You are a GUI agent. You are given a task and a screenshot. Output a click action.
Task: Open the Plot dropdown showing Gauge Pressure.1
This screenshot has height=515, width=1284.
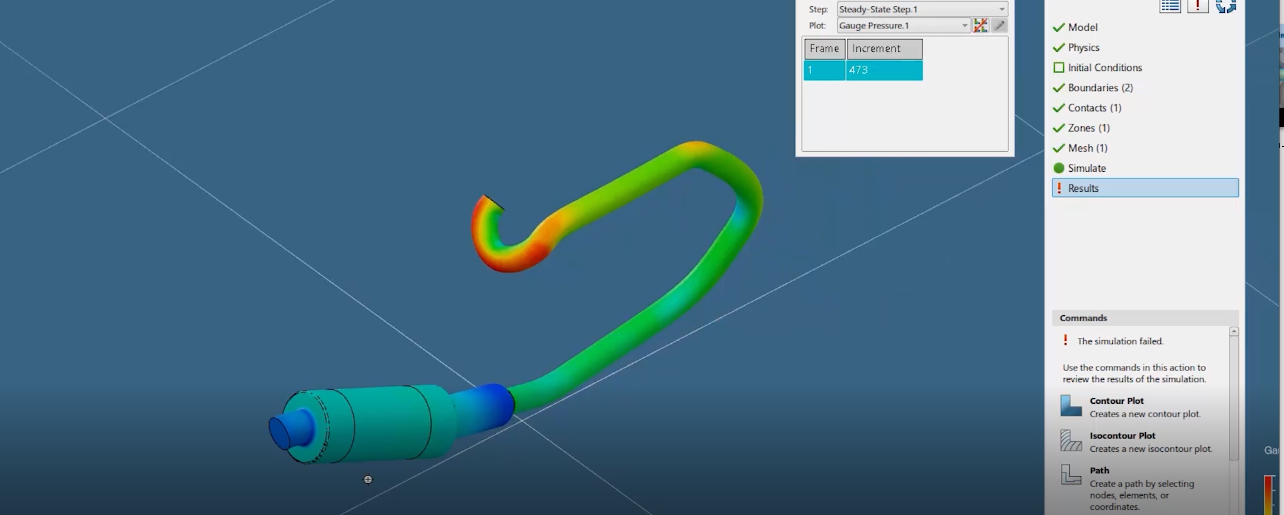903,25
